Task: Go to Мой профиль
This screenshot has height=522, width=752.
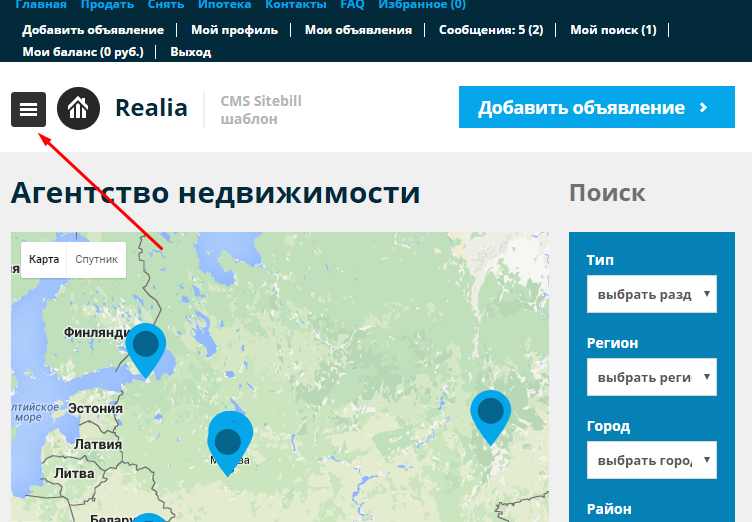Action: [x=235, y=30]
